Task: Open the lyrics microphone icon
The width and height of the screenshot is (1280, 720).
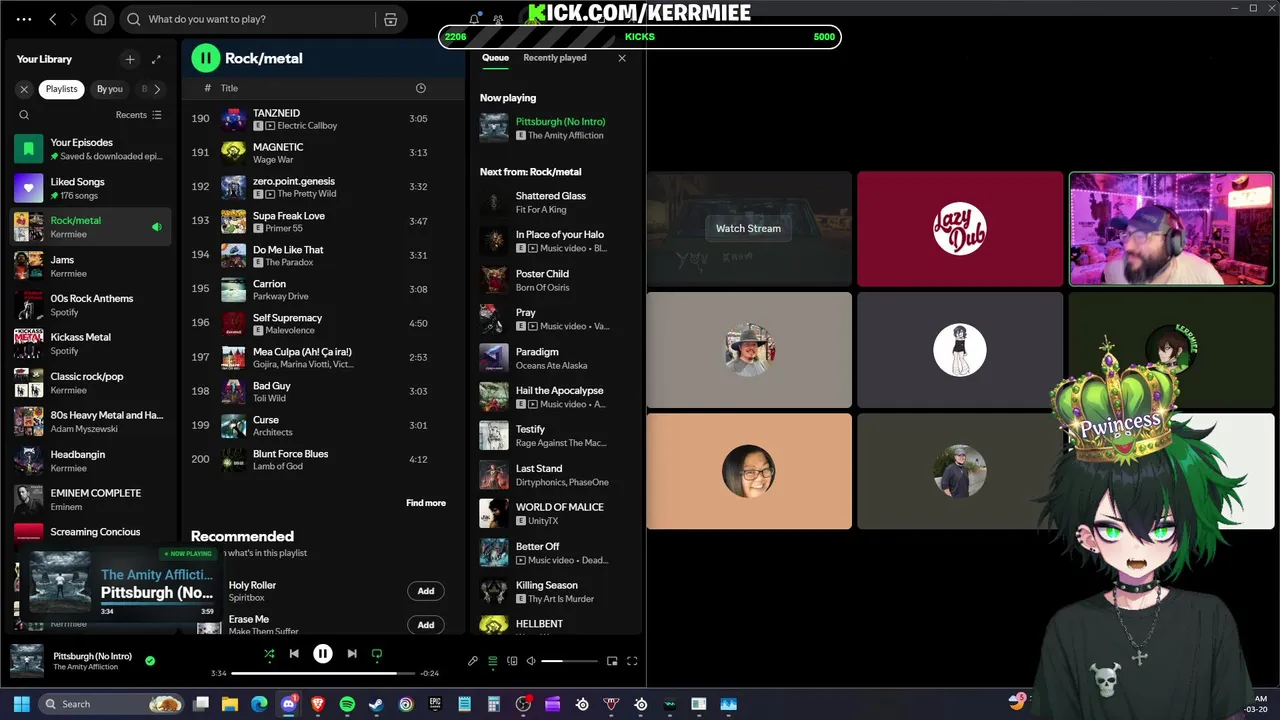Action: point(473,661)
